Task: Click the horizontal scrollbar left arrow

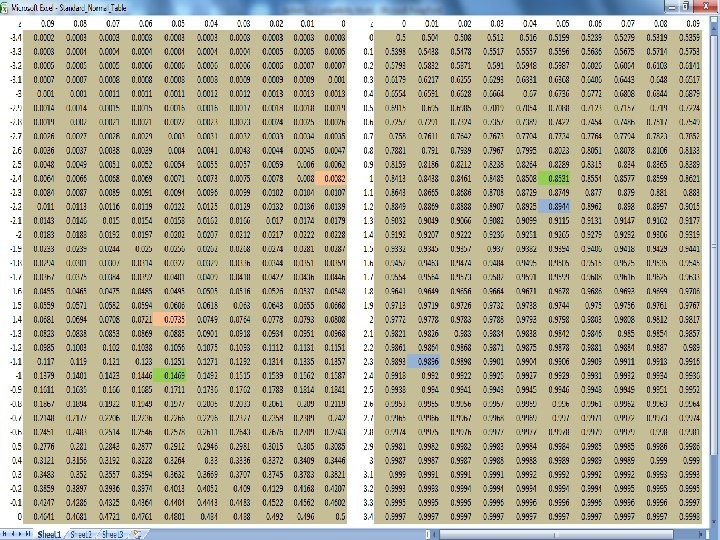Action: [435, 534]
